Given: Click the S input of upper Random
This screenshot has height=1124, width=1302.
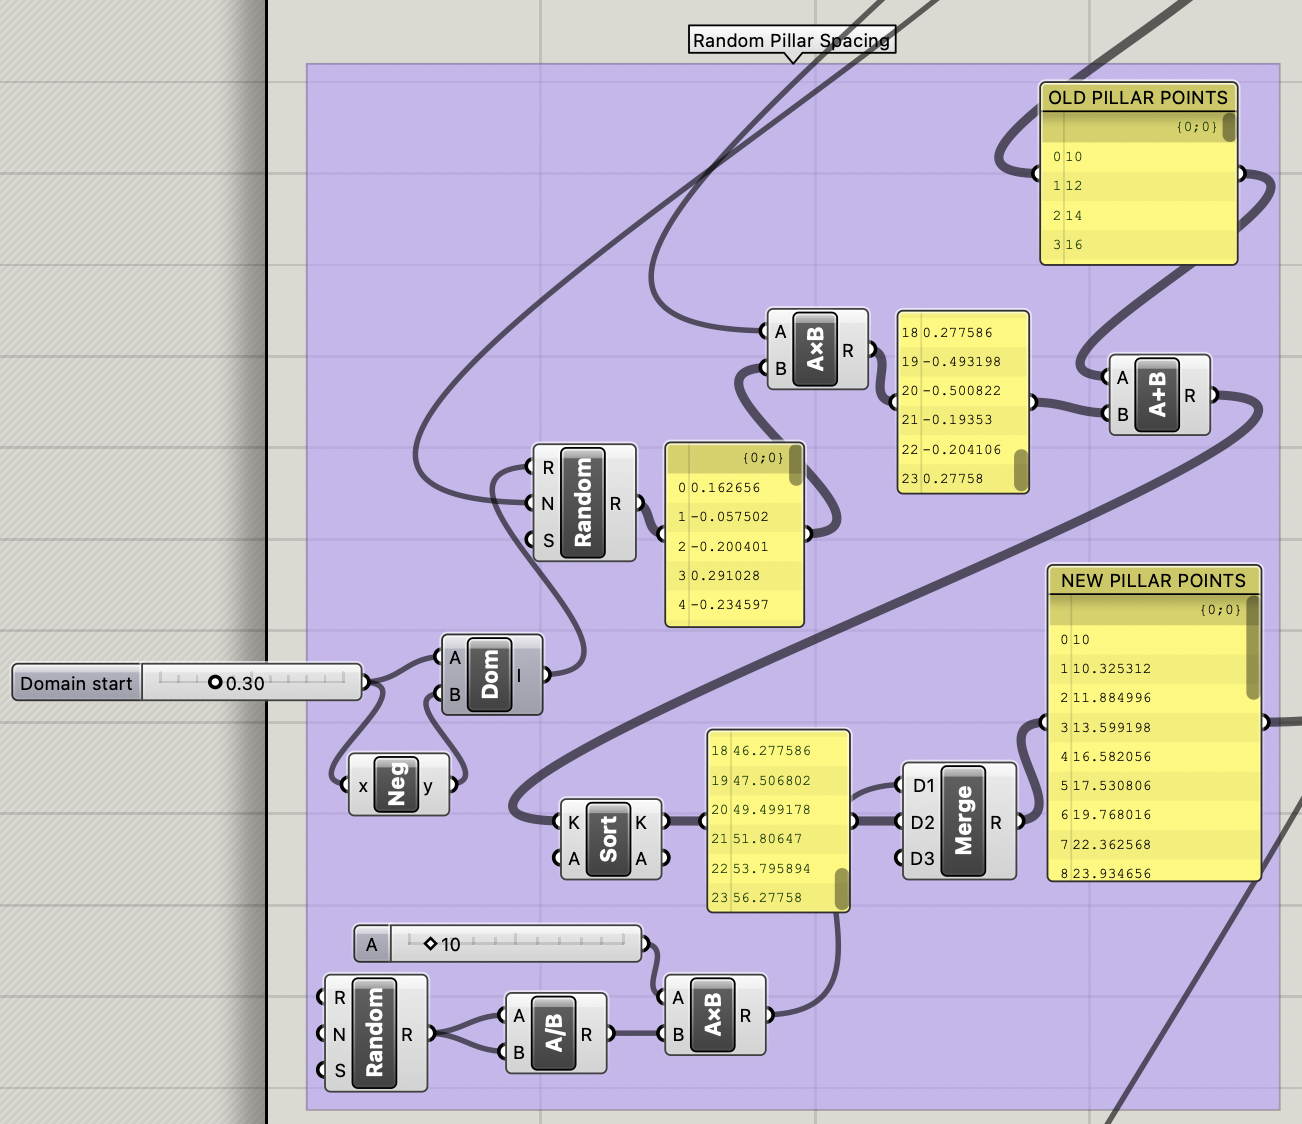Looking at the screenshot, I should coord(547,540).
